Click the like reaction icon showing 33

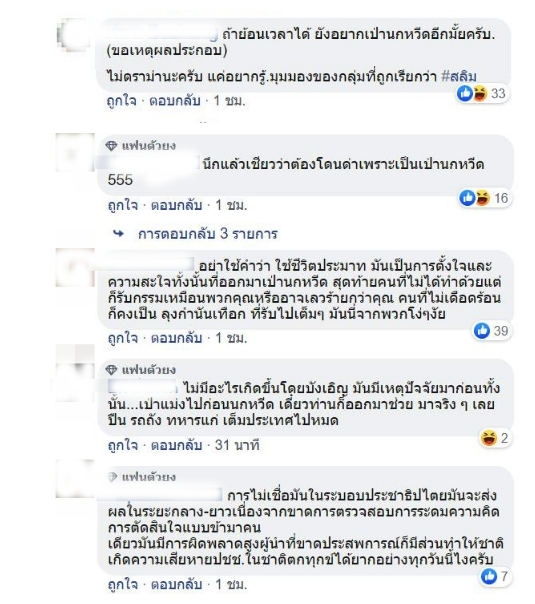pos(465,93)
